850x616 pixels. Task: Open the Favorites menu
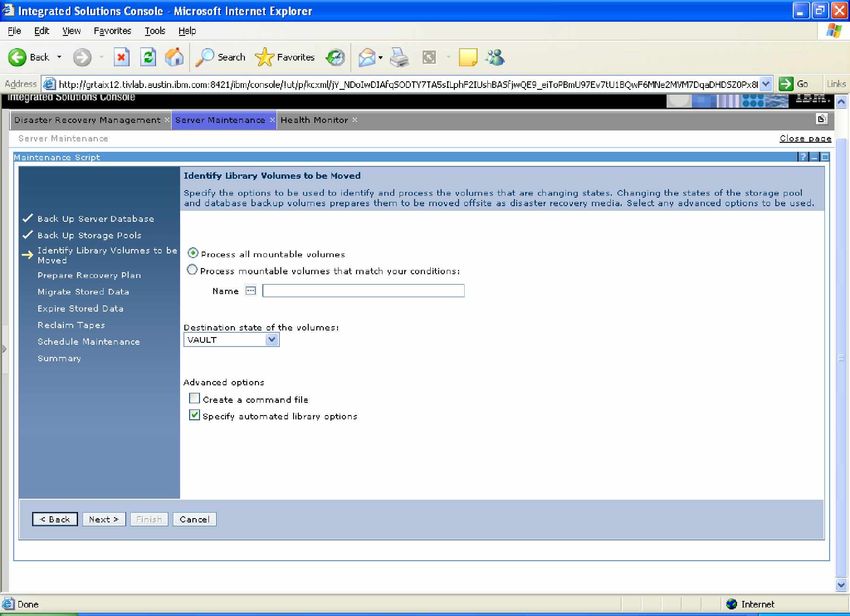point(112,31)
